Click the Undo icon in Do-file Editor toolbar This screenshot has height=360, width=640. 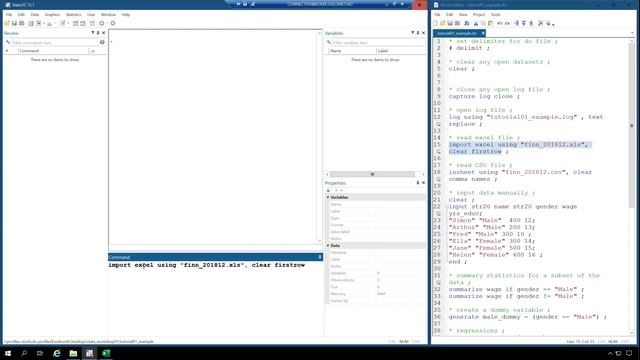pos(500,23)
